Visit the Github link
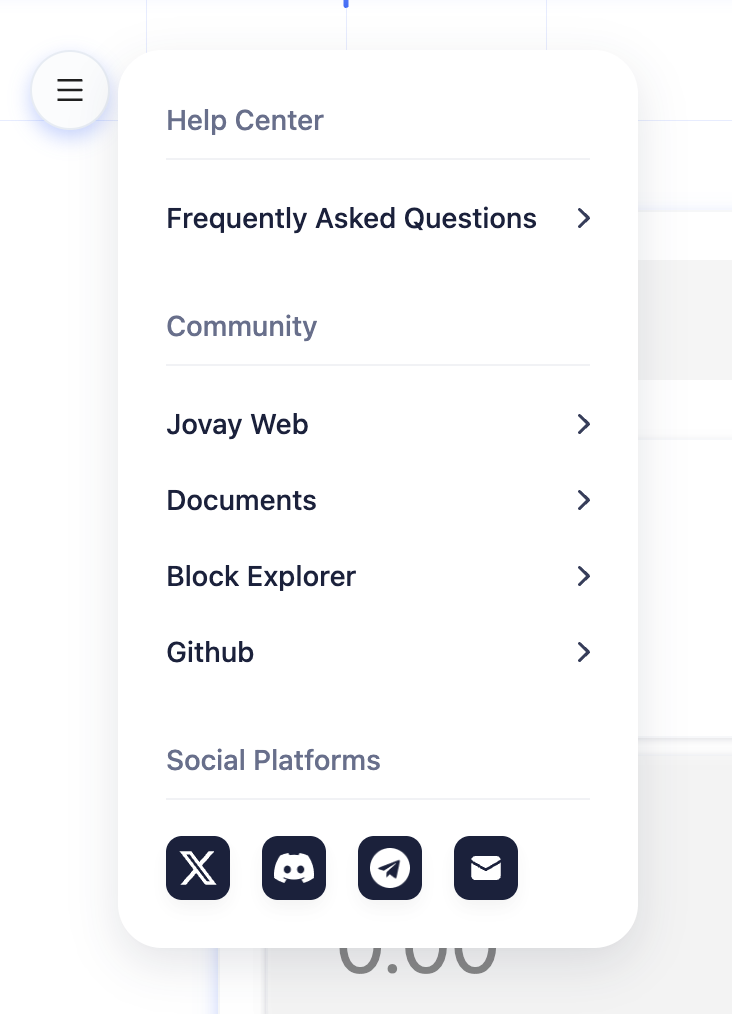732x1014 pixels. 210,652
